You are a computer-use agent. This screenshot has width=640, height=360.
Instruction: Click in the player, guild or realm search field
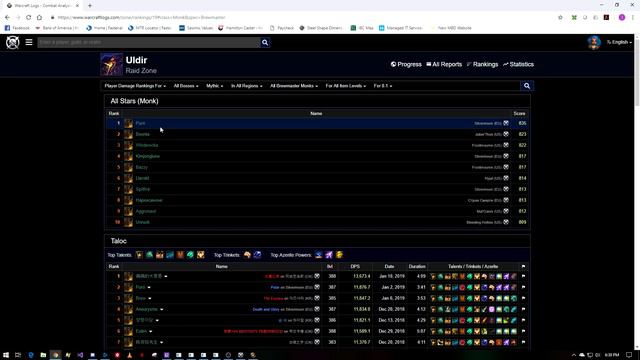pos(149,42)
